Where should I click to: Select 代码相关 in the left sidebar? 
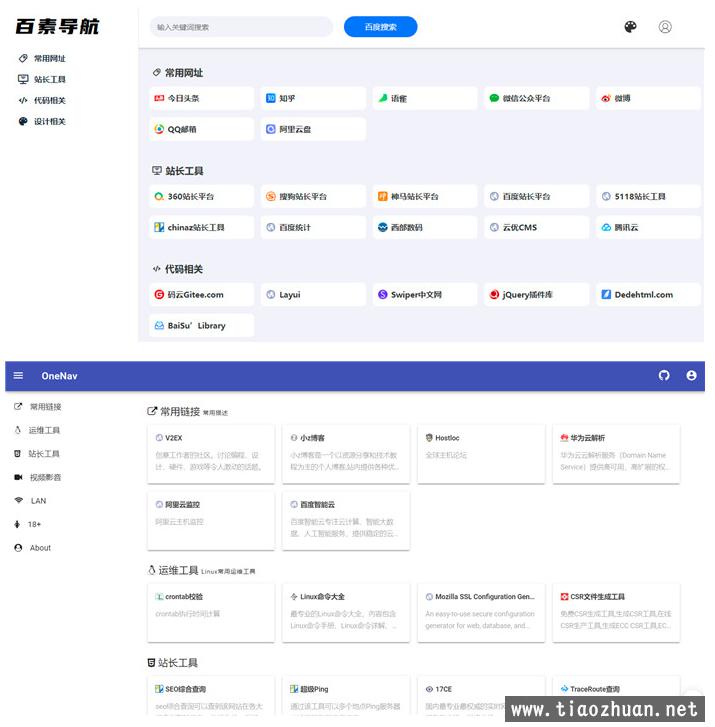pyautogui.click(x=42, y=100)
